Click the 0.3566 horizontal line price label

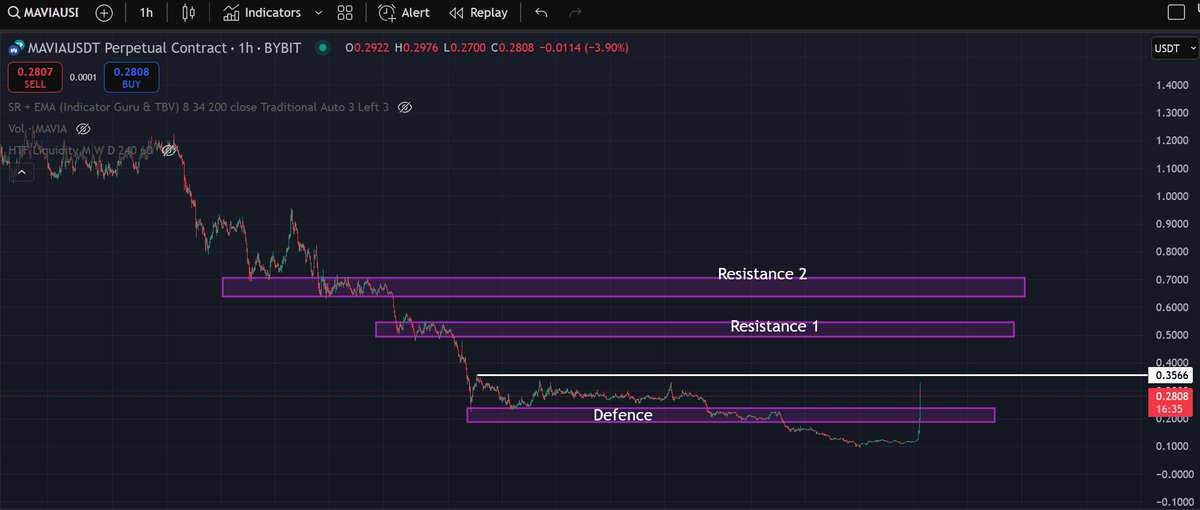(x=1172, y=375)
